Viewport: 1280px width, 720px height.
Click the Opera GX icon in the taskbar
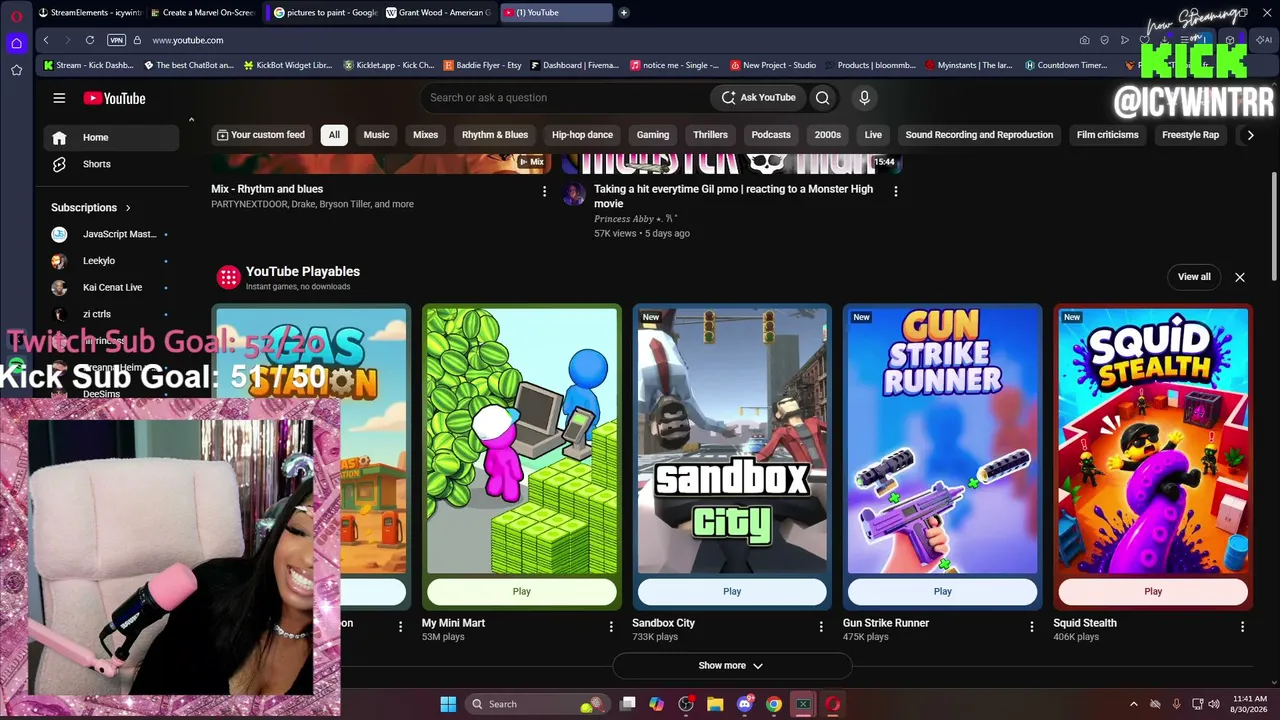[833, 704]
